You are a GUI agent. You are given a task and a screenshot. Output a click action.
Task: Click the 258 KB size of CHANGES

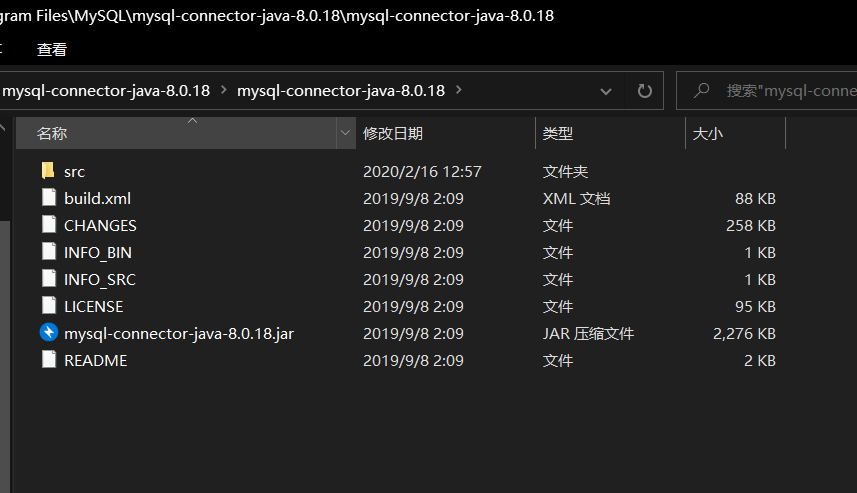[x=751, y=225]
